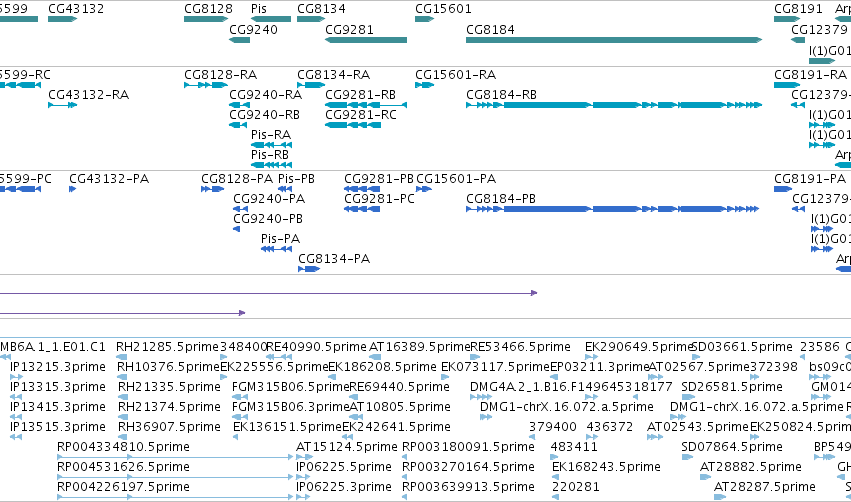Click the long CG8184 gene bar
This screenshot has width=851, height=502.
pyautogui.click(x=614, y=40)
